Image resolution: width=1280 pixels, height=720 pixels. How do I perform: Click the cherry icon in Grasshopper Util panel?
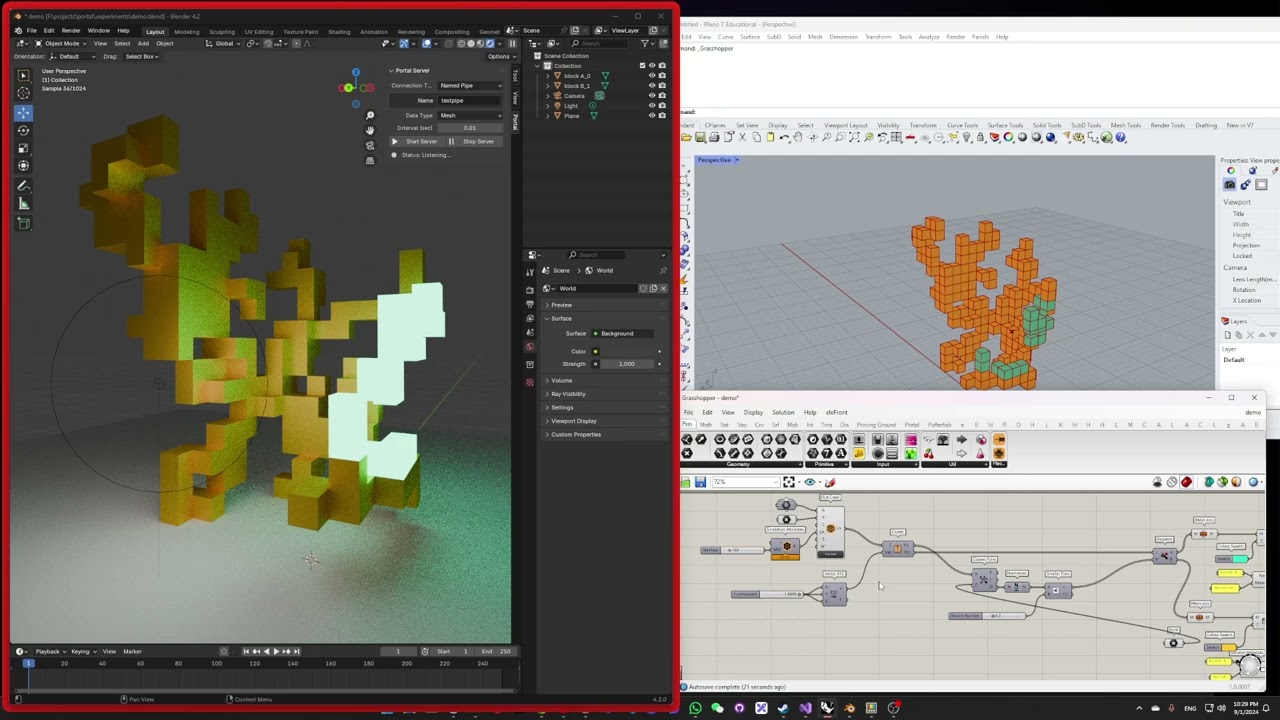[928, 455]
